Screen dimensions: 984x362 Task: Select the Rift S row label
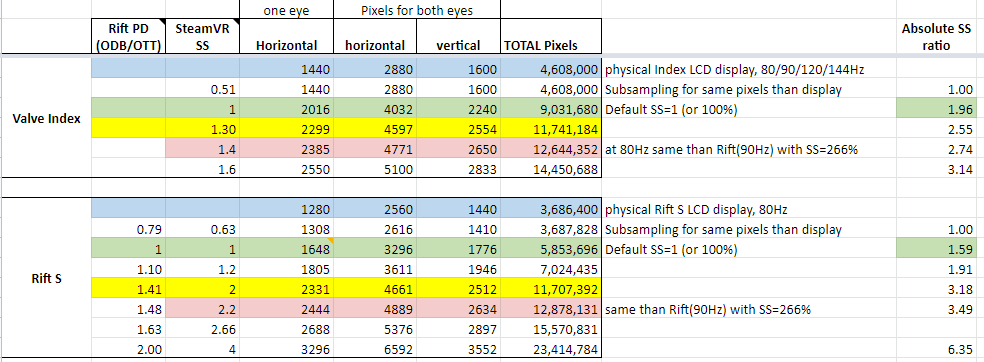[x=46, y=280]
